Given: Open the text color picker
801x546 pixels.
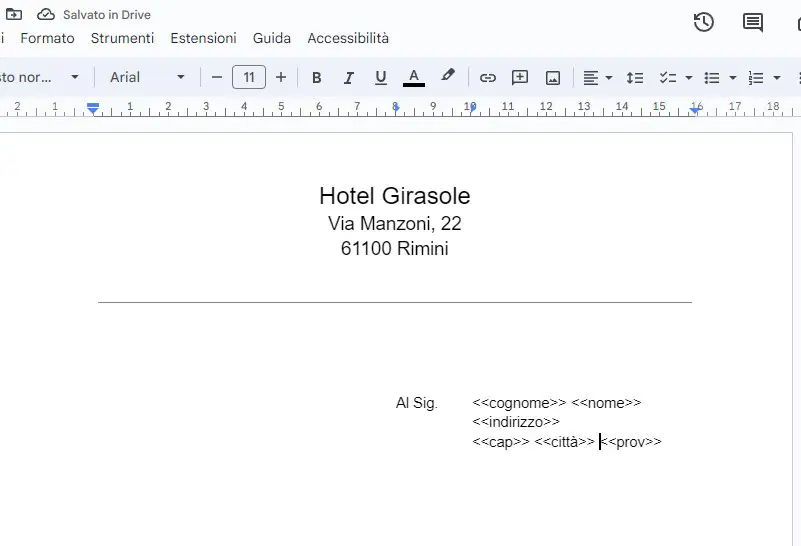Looking at the screenshot, I should tap(414, 78).
